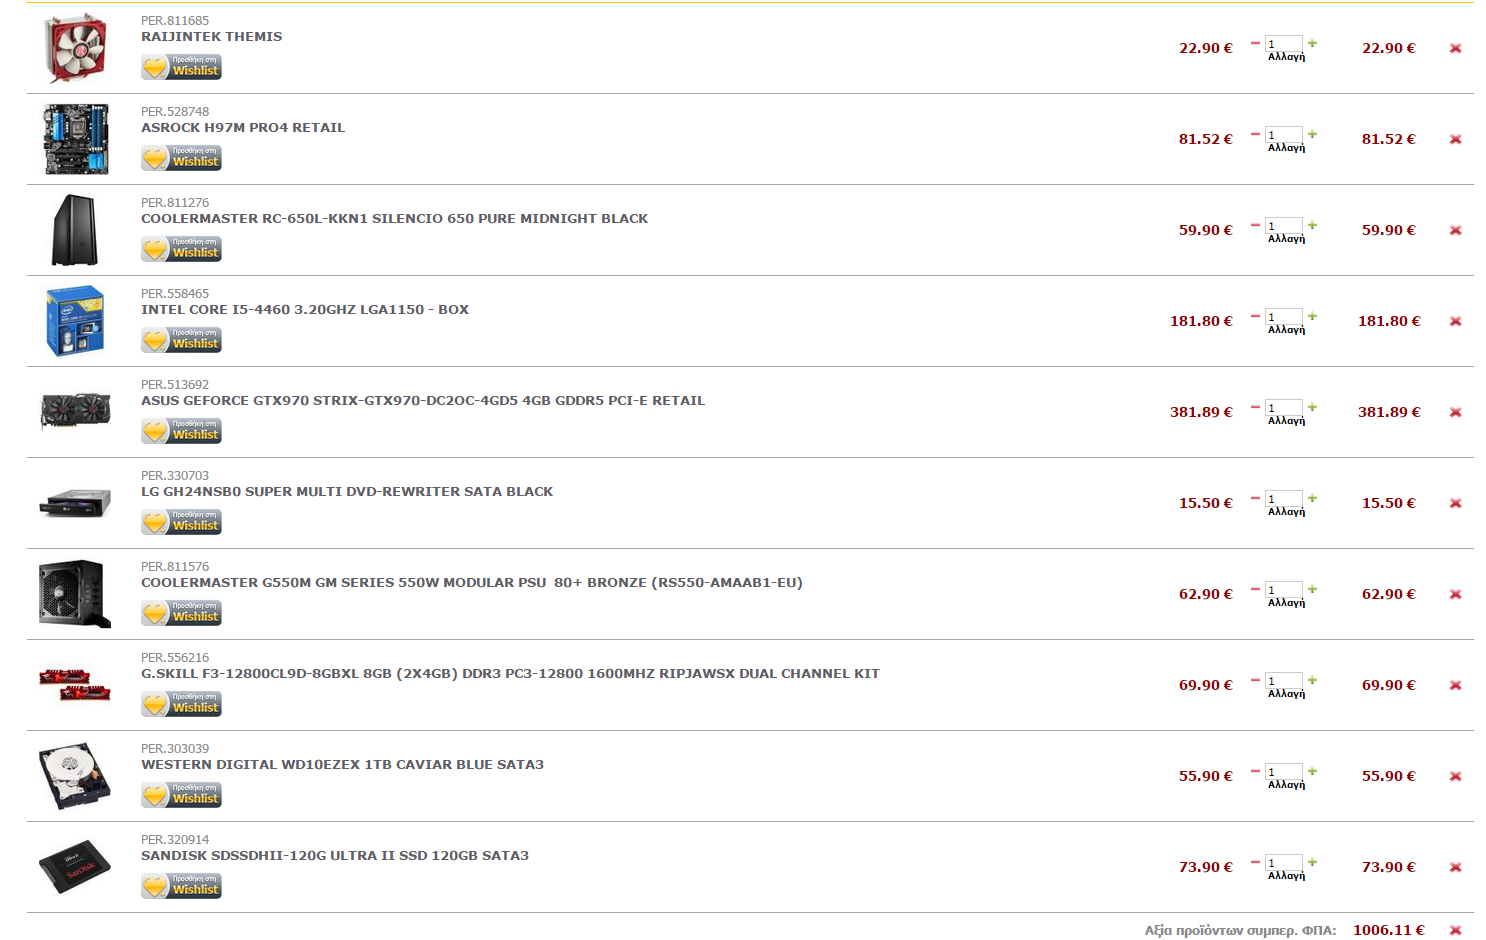Remove RAIJINTEK THEMIS from cart
1486x940 pixels.
[1455, 48]
